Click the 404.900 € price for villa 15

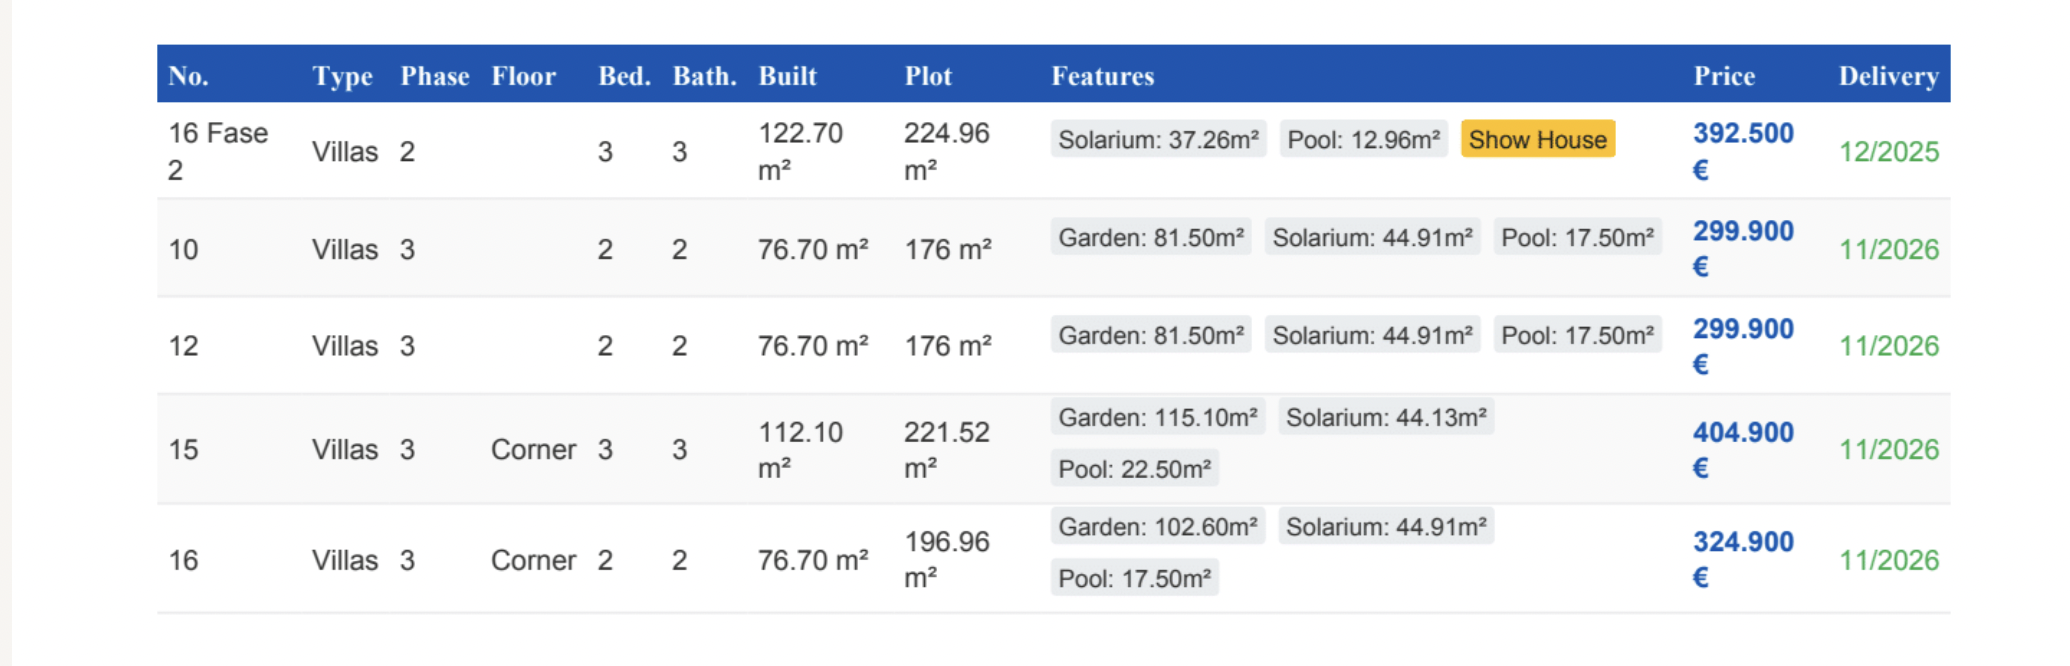click(x=1742, y=433)
